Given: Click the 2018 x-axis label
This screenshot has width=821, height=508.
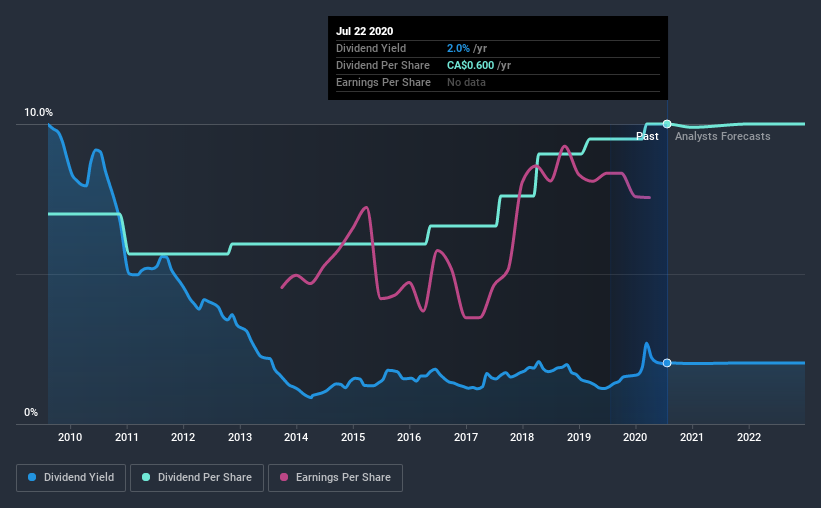Looking at the screenshot, I should (522, 437).
